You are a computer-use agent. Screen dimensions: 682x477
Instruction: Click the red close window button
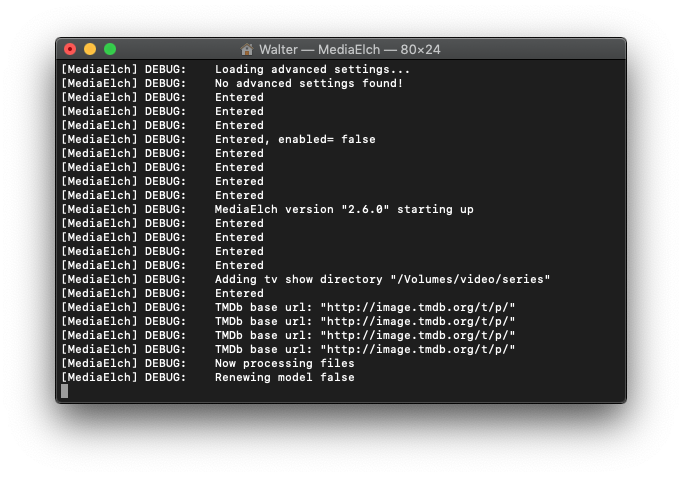coord(70,49)
